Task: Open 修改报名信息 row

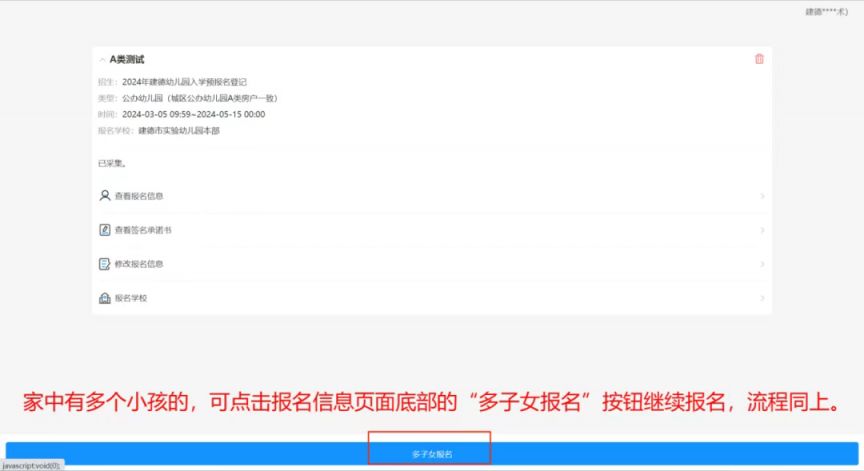Action: tap(431, 264)
